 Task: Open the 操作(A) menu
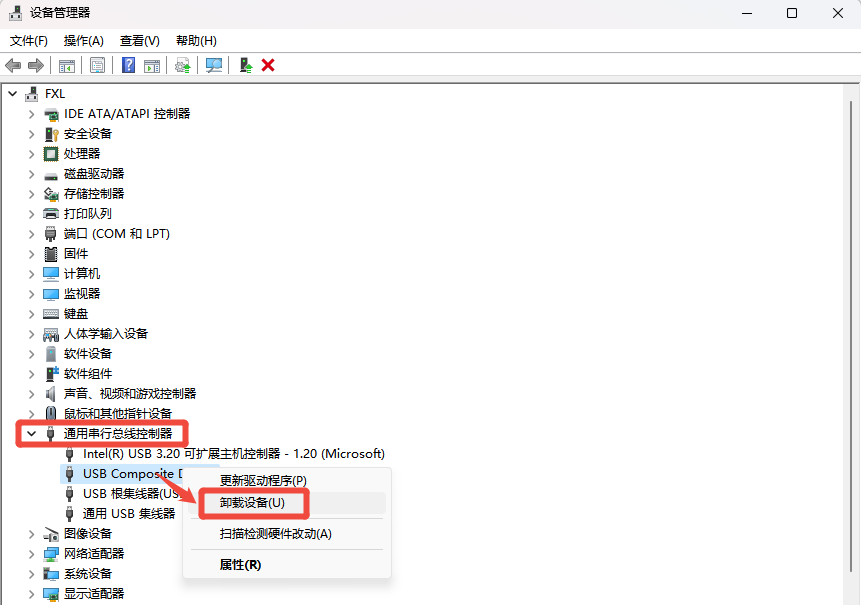[x=83, y=41]
